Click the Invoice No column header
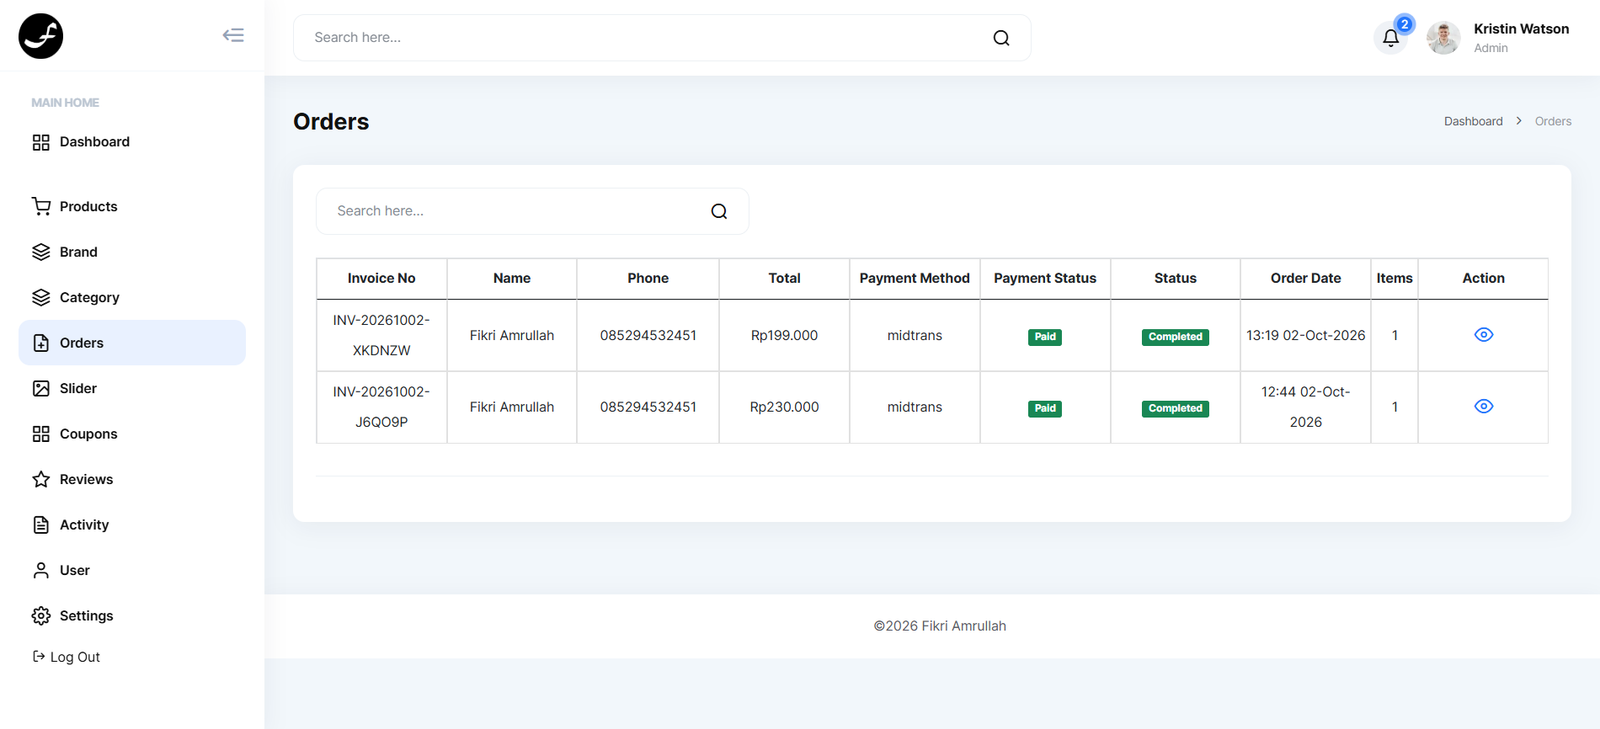Image resolution: width=1600 pixels, height=729 pixels. tap(381, 278)
